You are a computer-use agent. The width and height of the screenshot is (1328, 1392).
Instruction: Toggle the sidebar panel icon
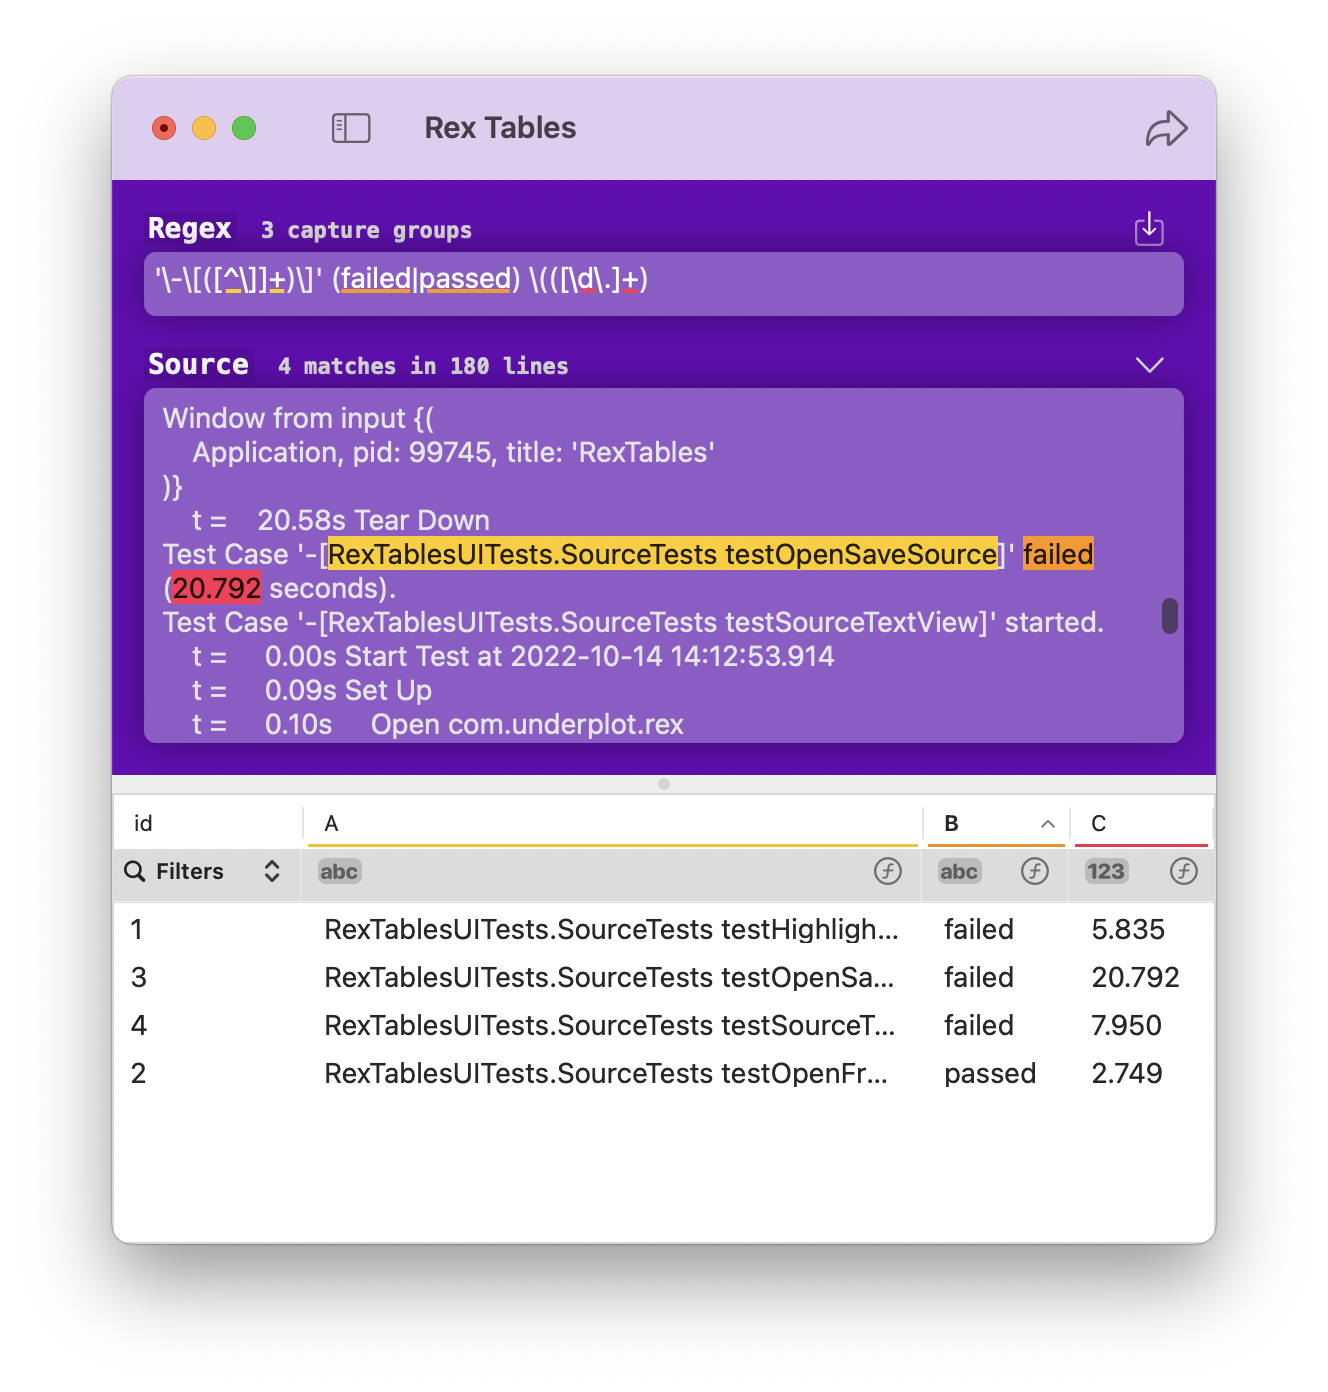point(351,128)
